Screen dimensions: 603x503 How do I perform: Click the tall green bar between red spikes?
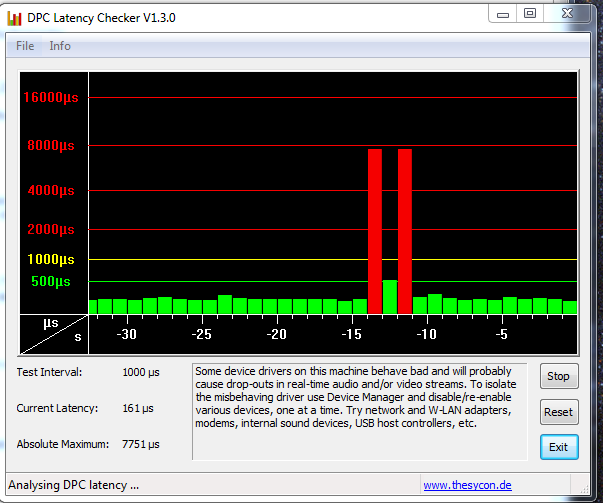(x=390, y=297)
